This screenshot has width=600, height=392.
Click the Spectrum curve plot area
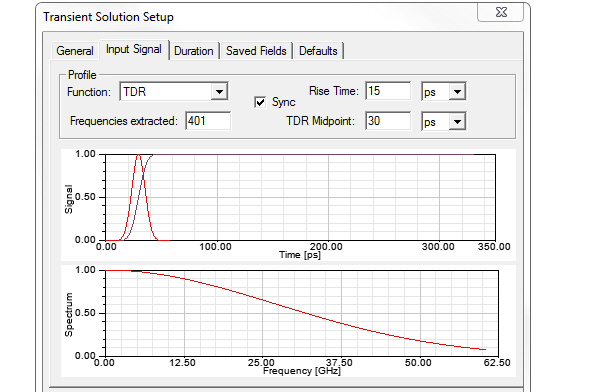[302, 313]
